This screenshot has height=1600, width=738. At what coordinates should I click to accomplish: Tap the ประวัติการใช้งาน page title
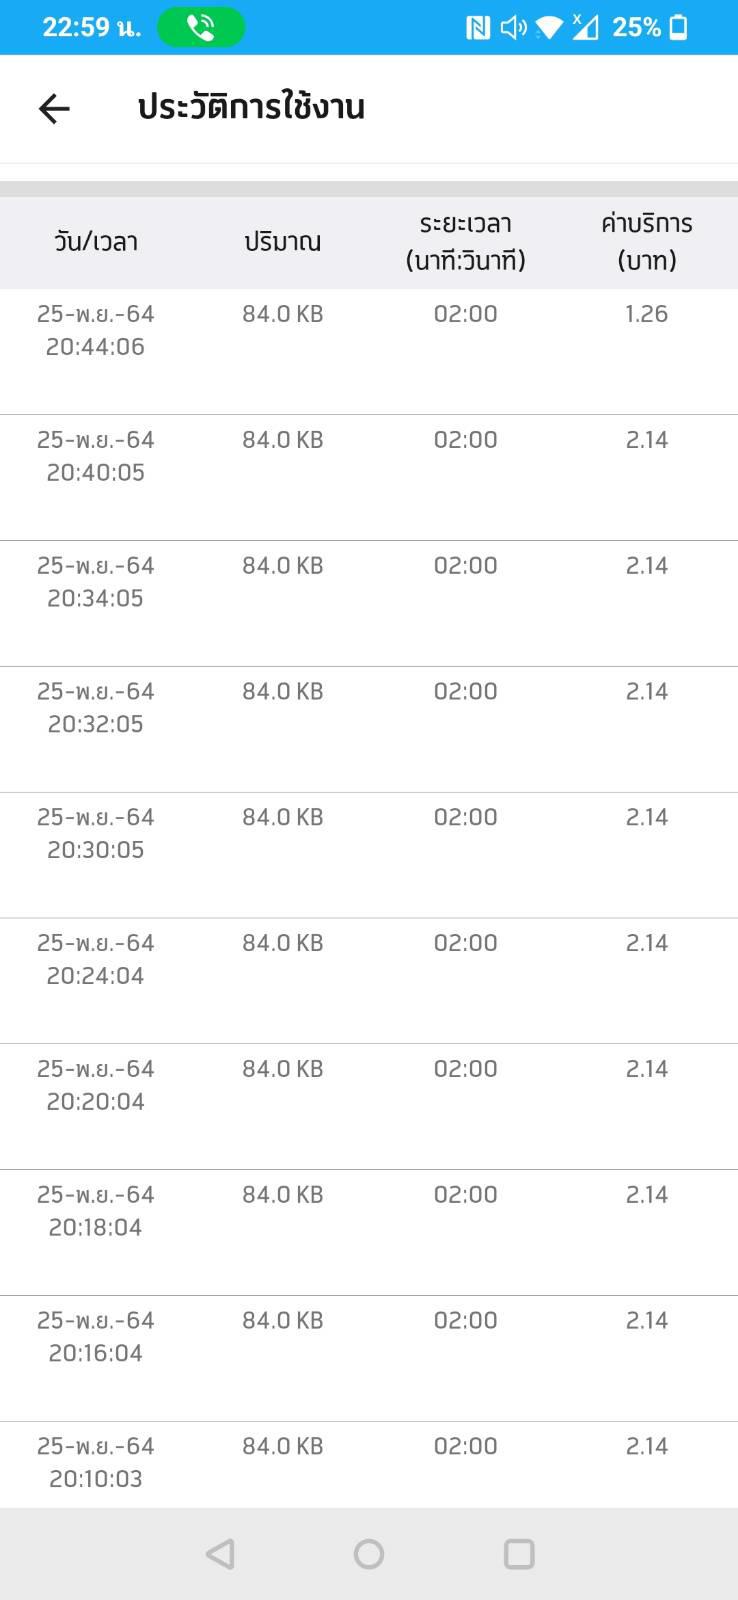pos(251,107)
